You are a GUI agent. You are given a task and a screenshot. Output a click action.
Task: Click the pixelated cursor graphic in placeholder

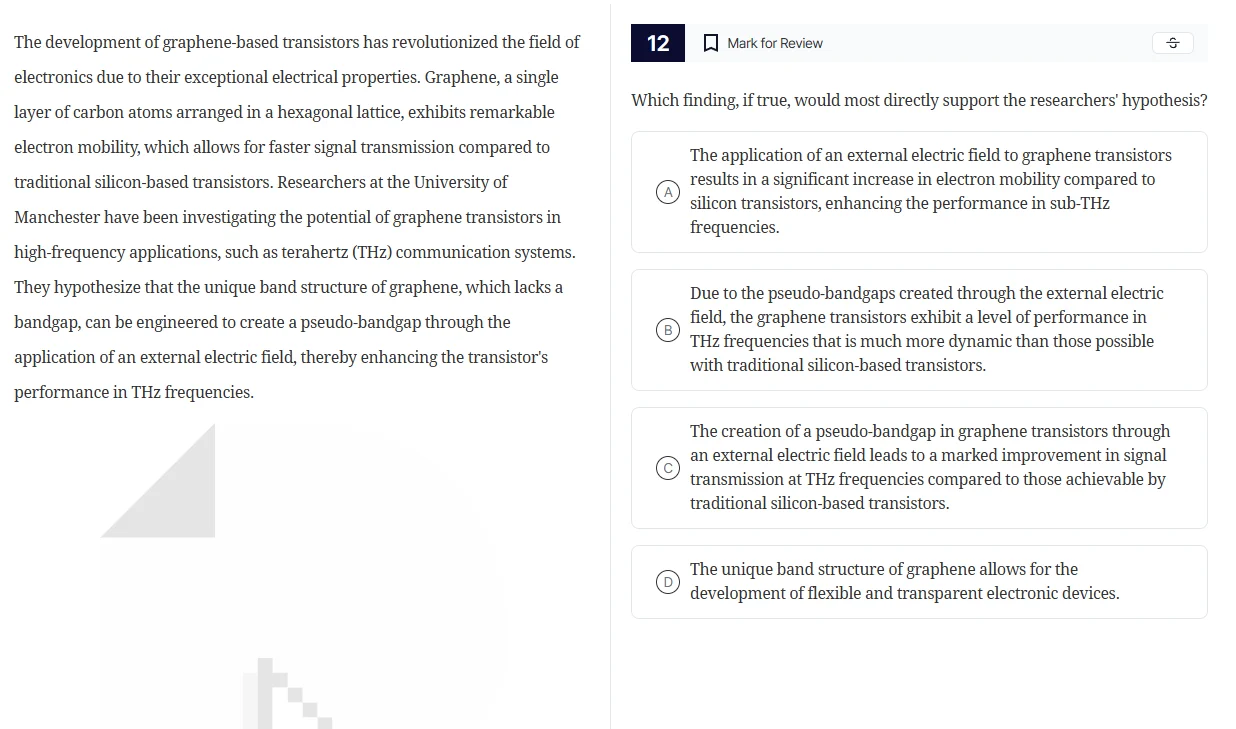point(285,695)
